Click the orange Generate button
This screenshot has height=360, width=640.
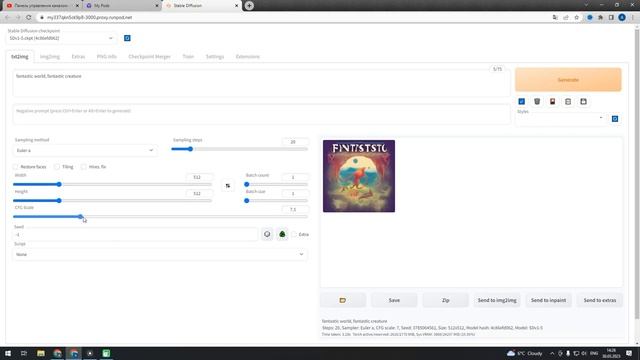[x=568, y=80]
